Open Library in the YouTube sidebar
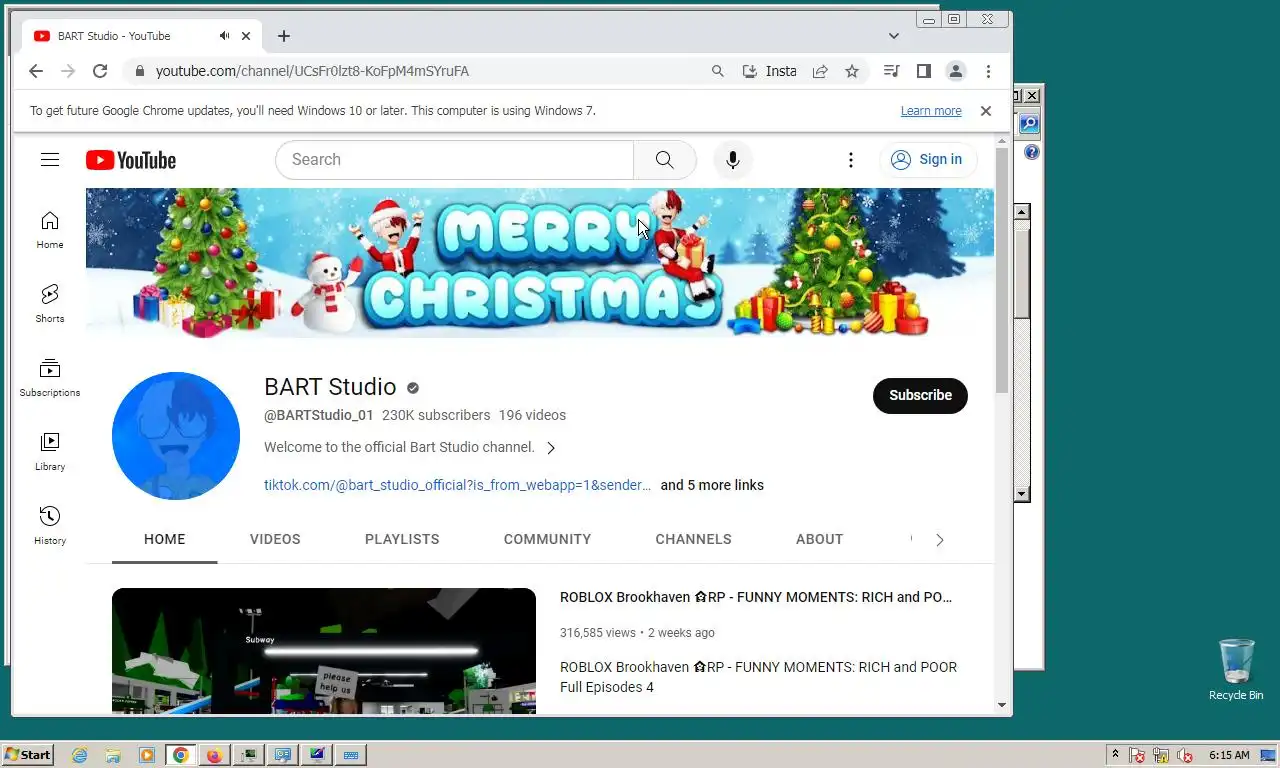Screen dimensions: 1280x768 pyautogui.click(x=50, y=452)
